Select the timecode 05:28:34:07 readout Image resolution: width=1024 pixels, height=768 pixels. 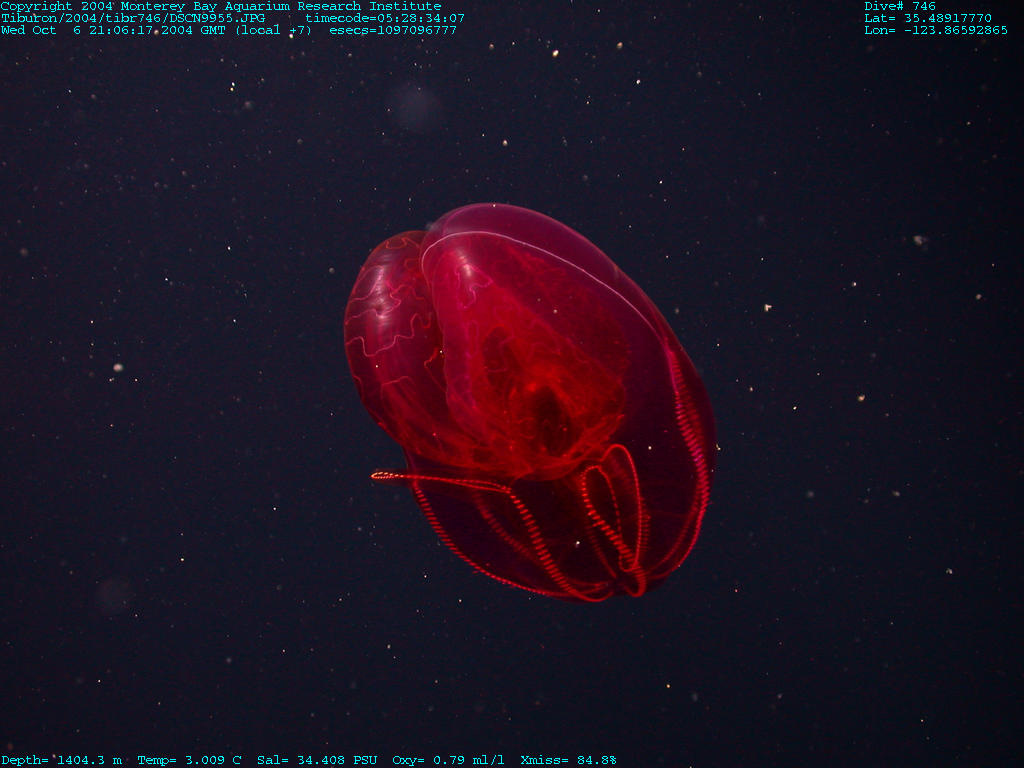(x=385, y=18)
